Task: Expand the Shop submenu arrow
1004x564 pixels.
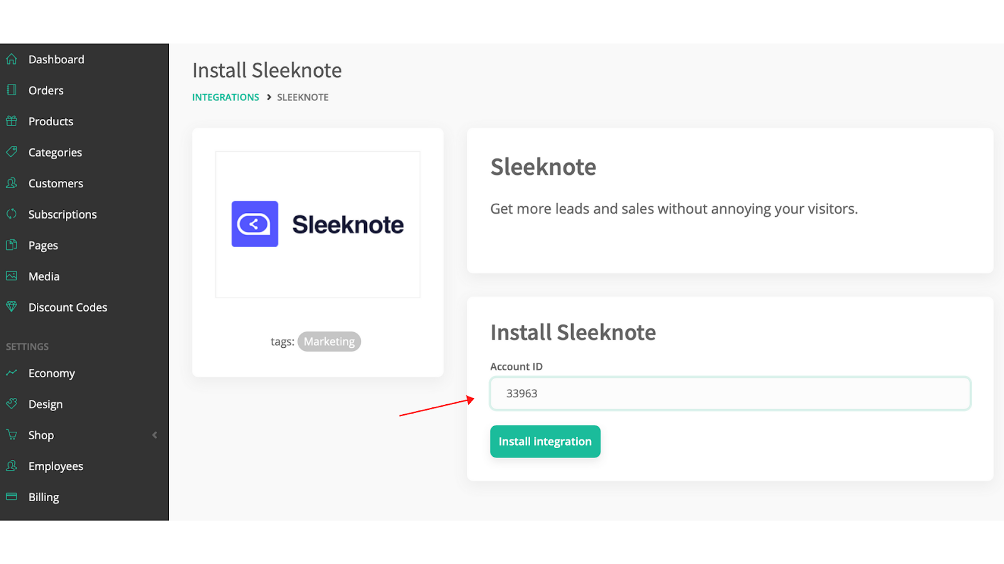Action: tap(154, 435)
